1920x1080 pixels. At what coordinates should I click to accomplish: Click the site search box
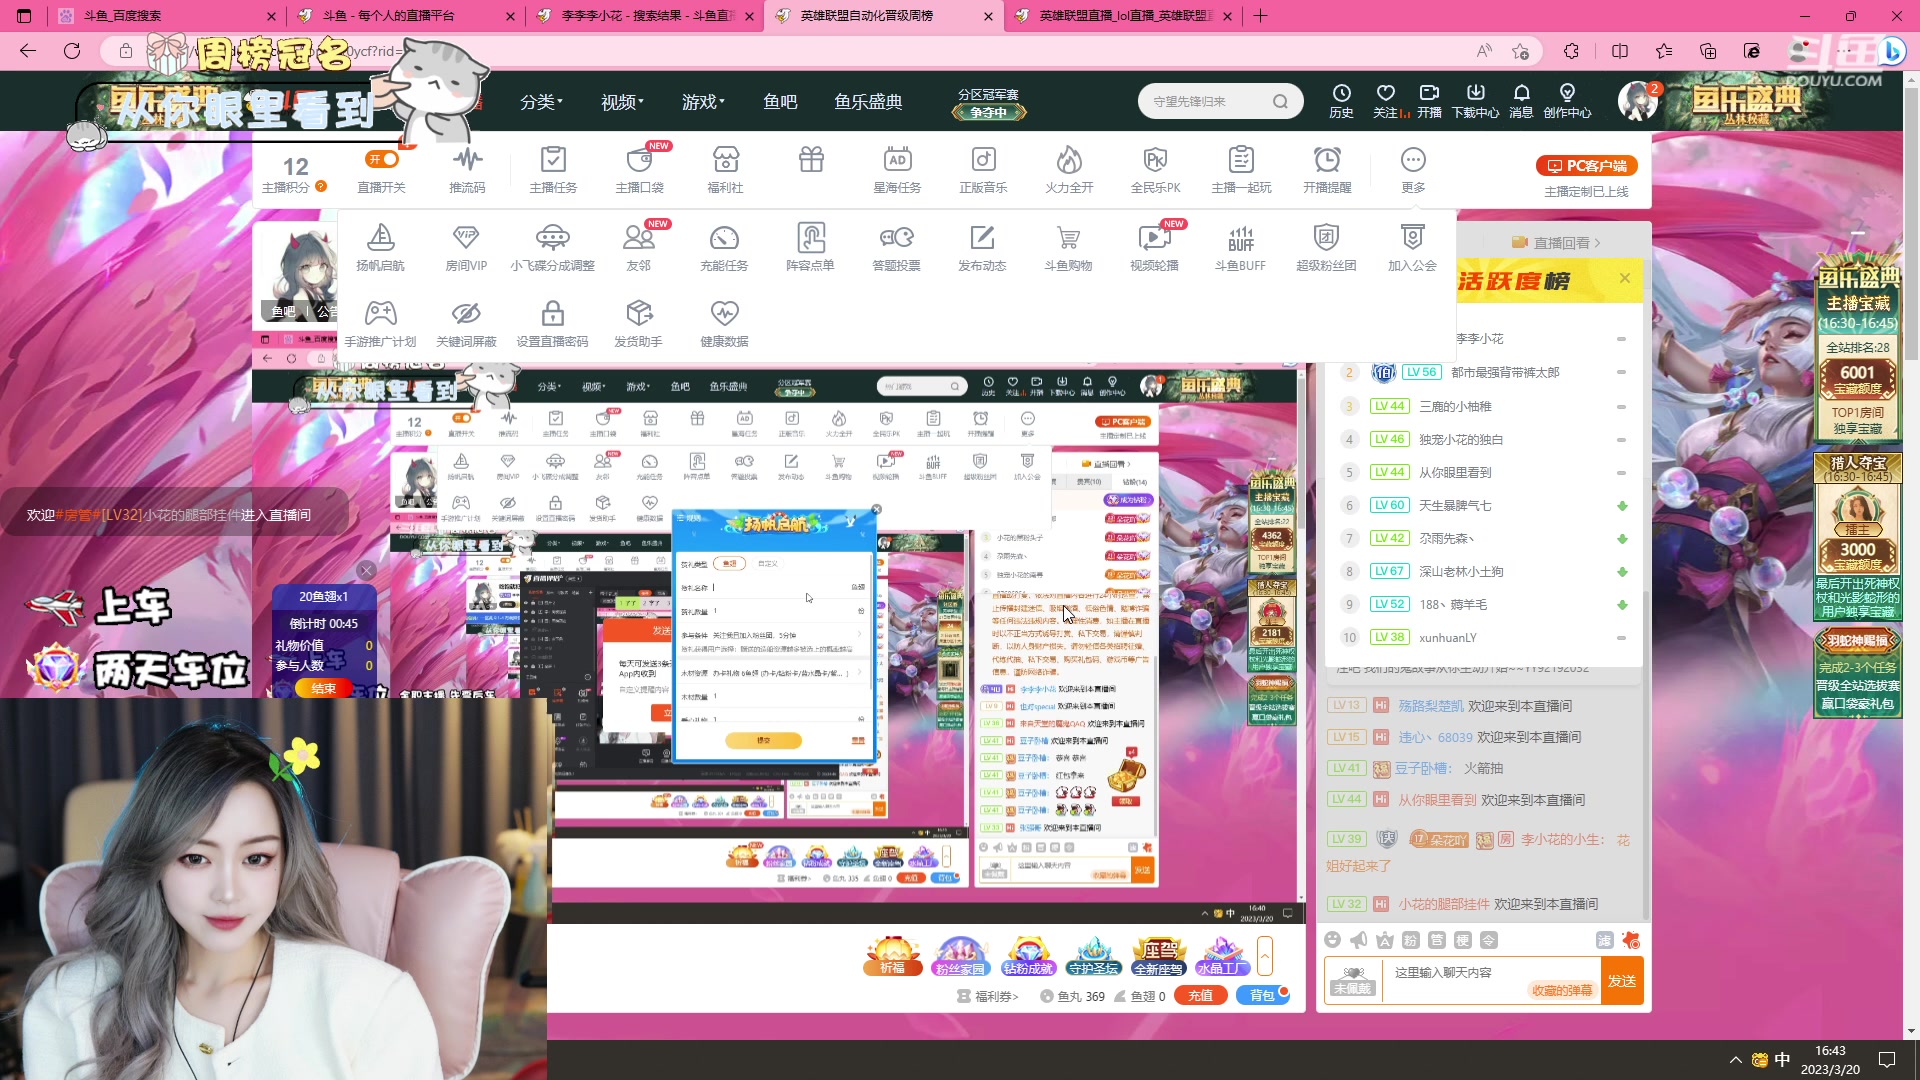pyautogui.click(x=1220, y=101)
